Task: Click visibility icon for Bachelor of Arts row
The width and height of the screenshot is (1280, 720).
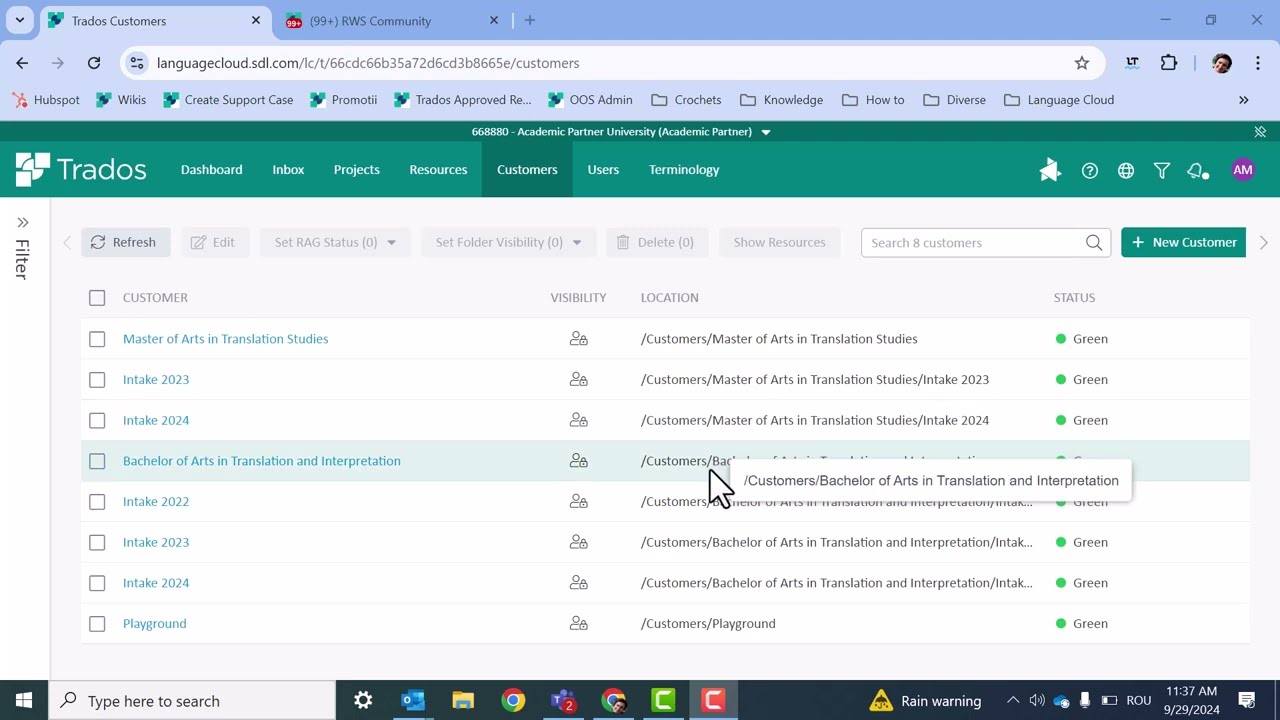Action: point(578,461)
